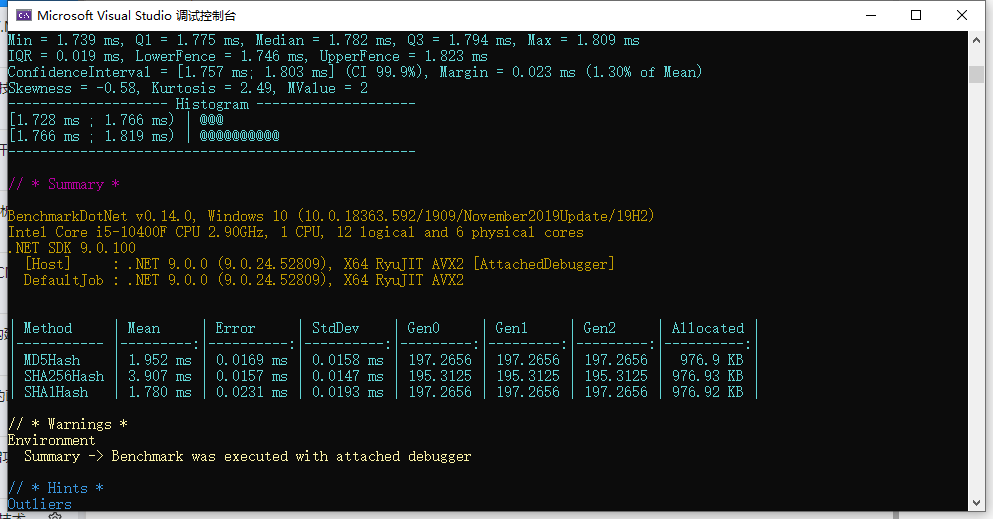Viewport: 993px width, 519px height.
Task: Click the SHA256Hash method name
Action: pos(64,376)
